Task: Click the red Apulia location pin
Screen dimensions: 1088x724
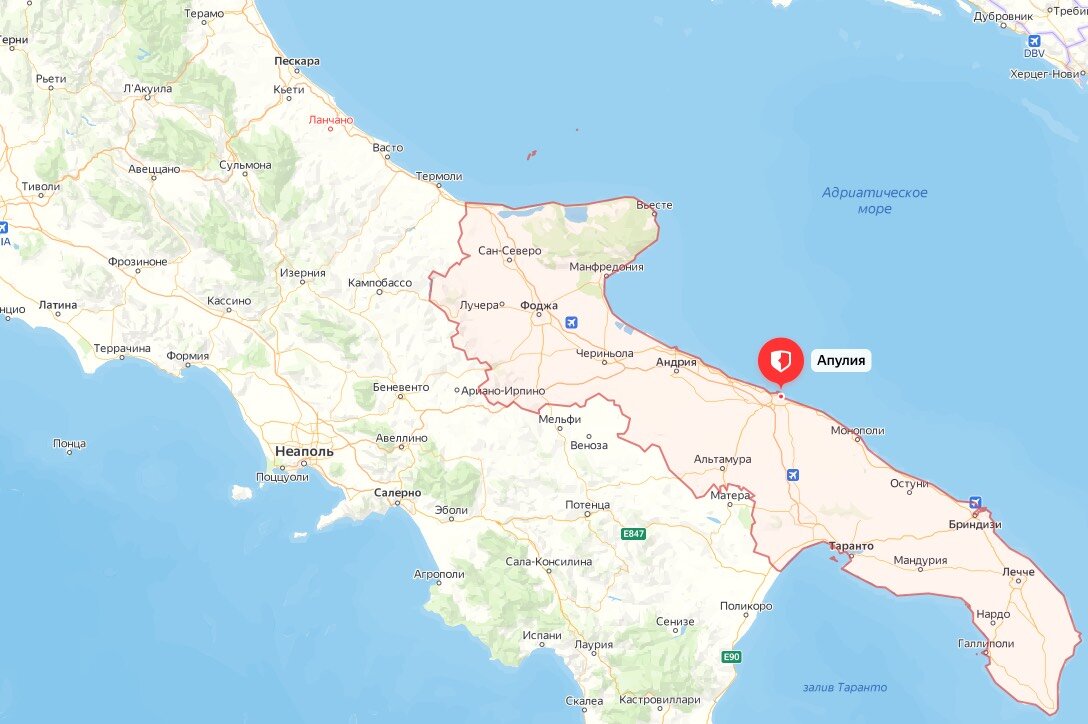Action: [x=781, y=361]
